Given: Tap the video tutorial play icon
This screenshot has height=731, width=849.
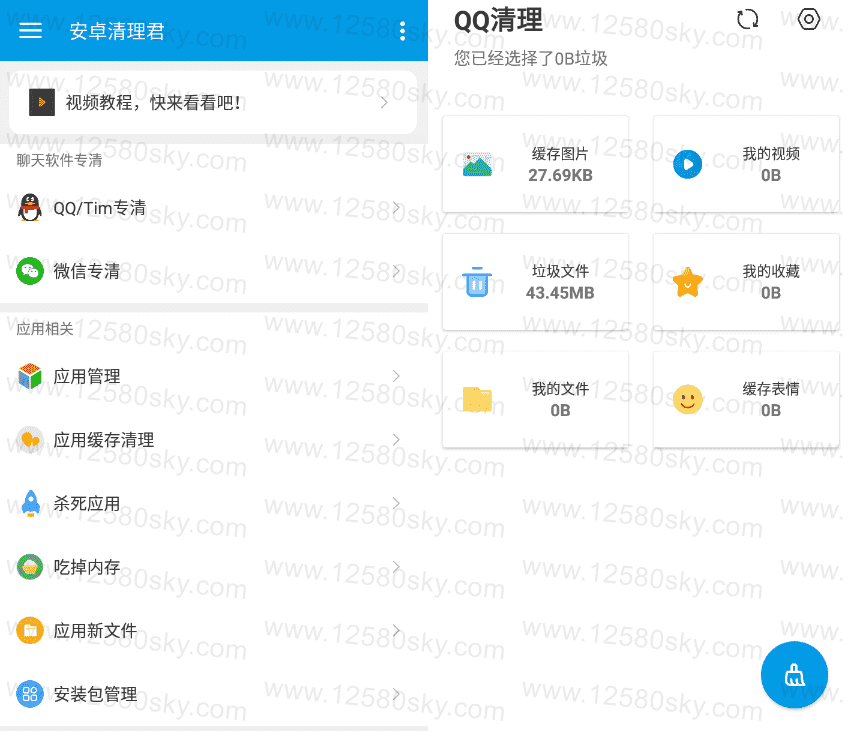Looking at the screenshot, I should 42,102.
